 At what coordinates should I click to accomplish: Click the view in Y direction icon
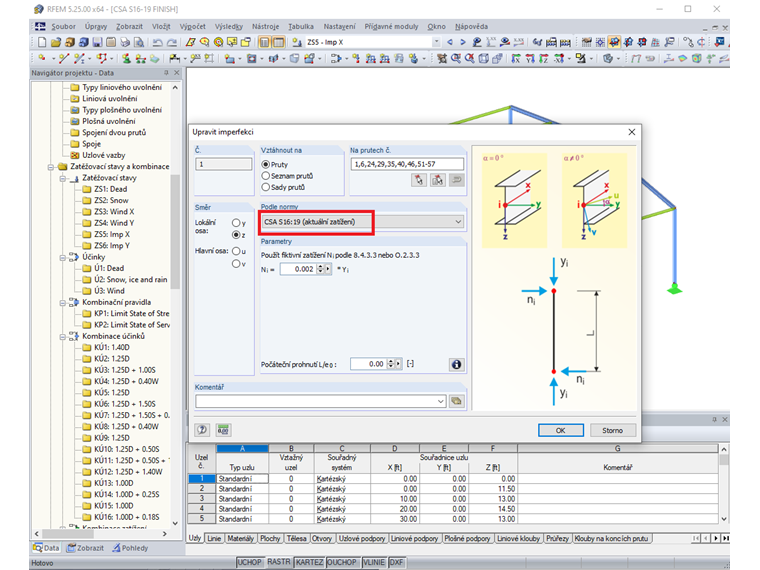click(x=530, y=59)
